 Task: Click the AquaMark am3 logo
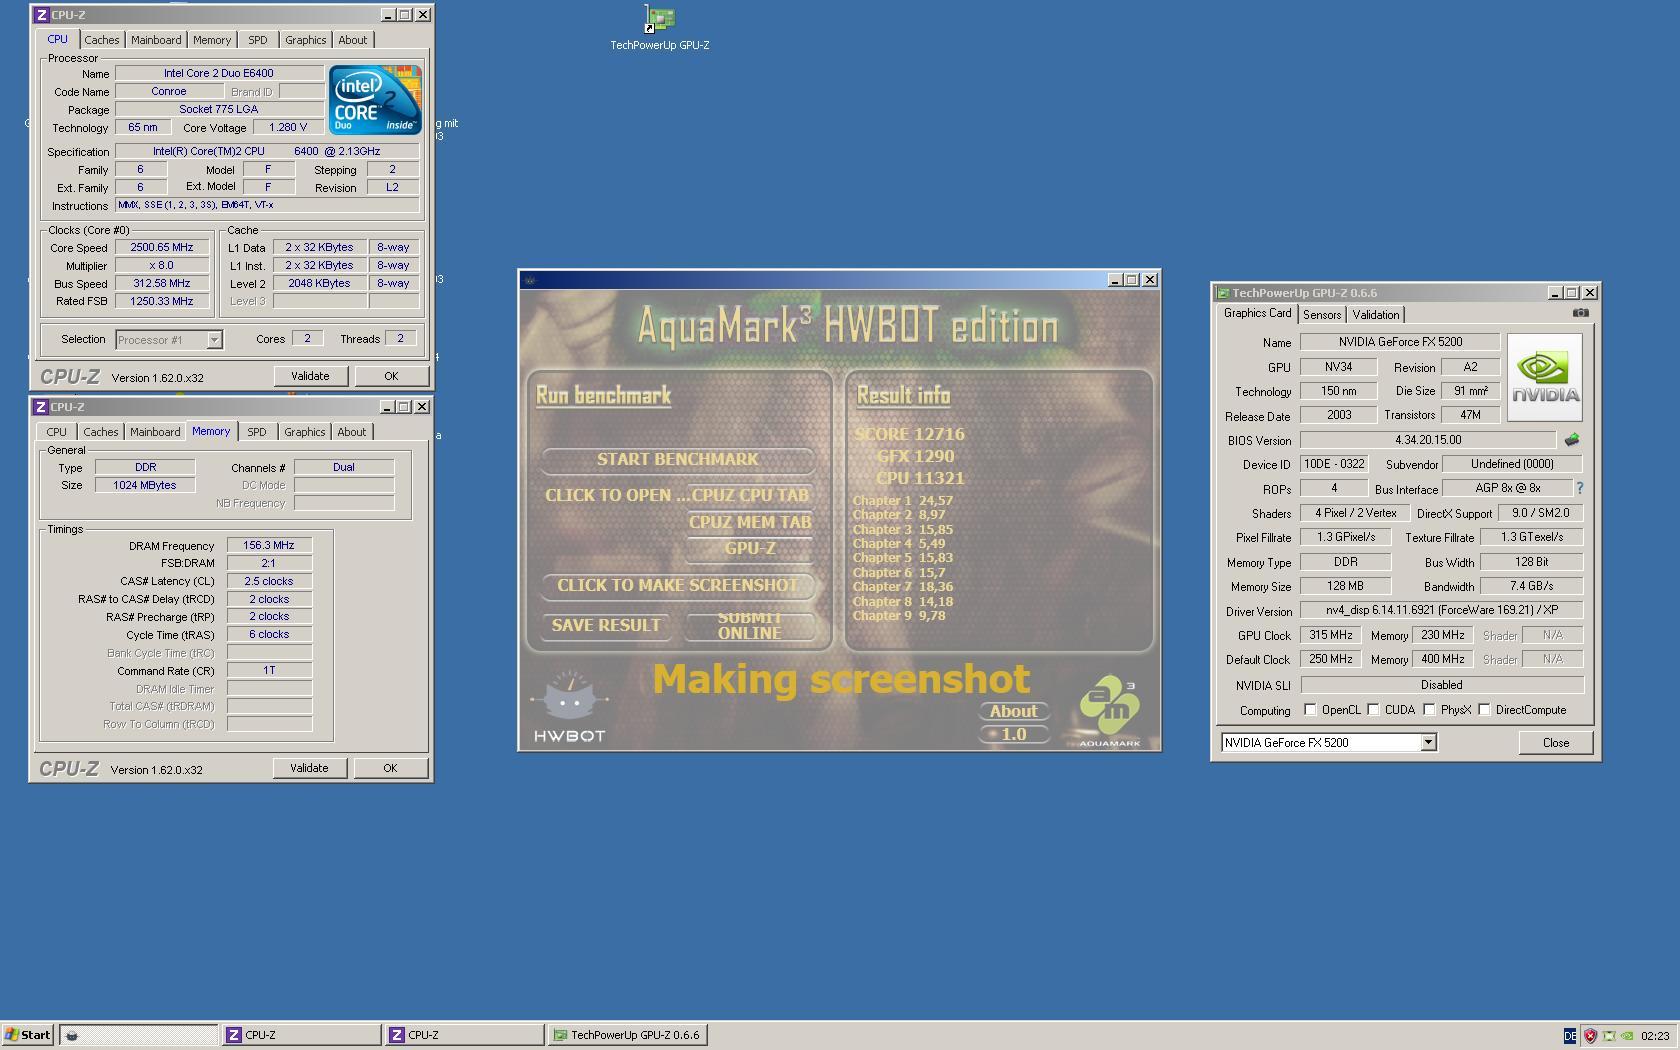click(x=1110, y=712)
